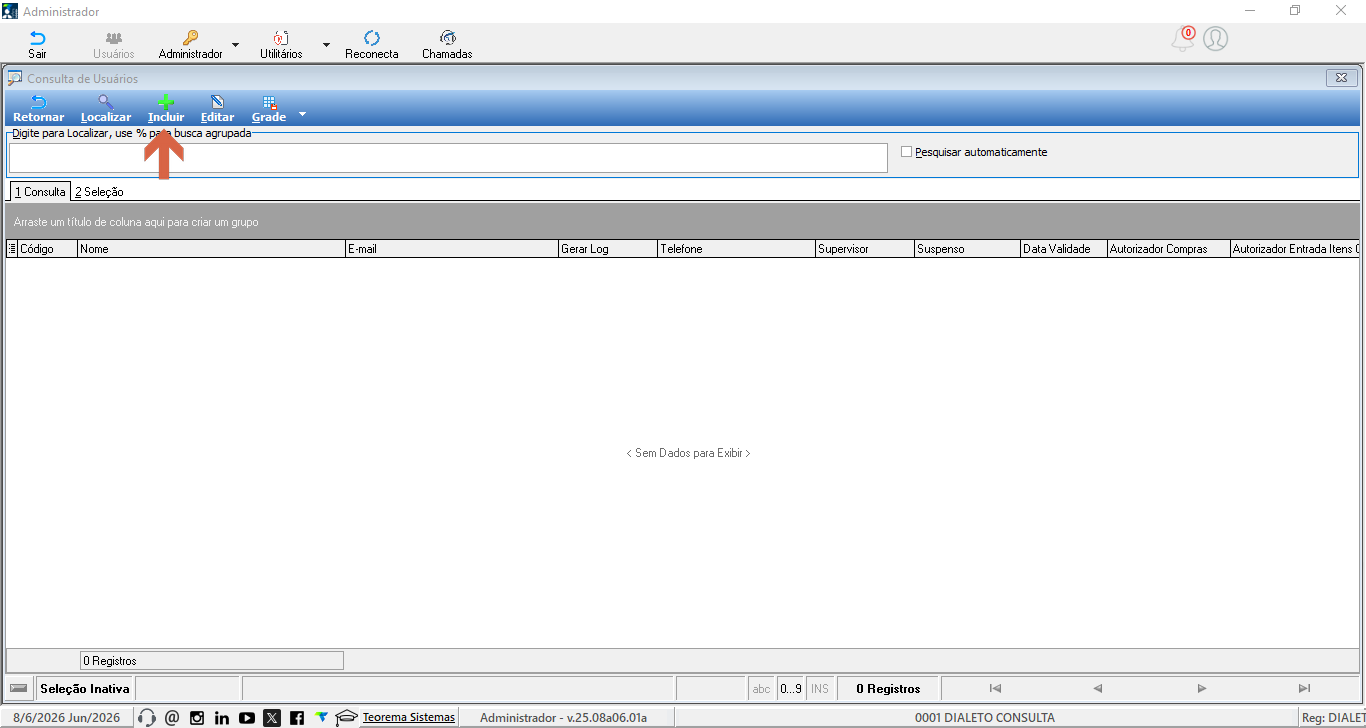Click the Telefone column header

[x=737, y=249]
